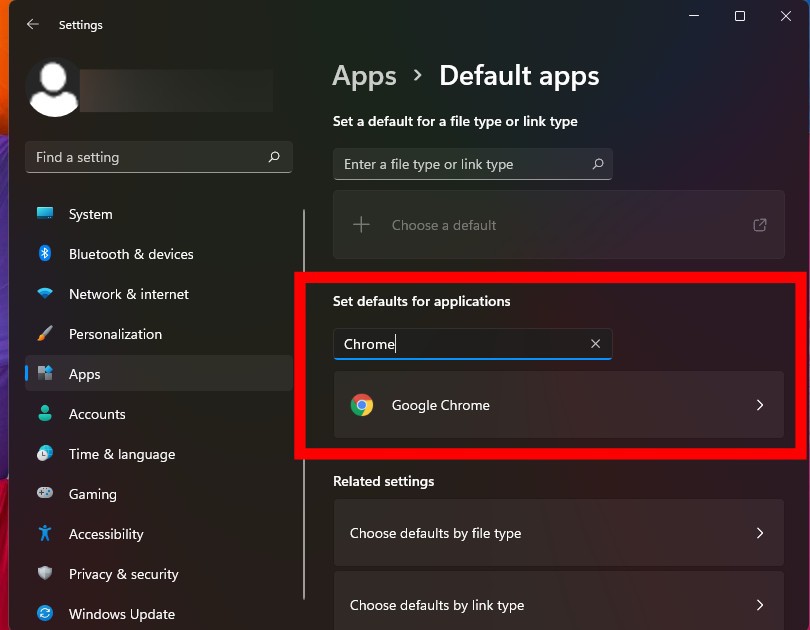Image resolution: width=810 pixels, height=630 pixels.
Task: Open System settings
Action: click(x=159, y=214)
